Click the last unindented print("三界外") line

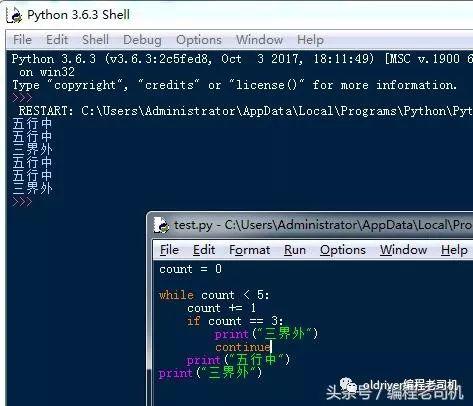[x=211, y=373]
